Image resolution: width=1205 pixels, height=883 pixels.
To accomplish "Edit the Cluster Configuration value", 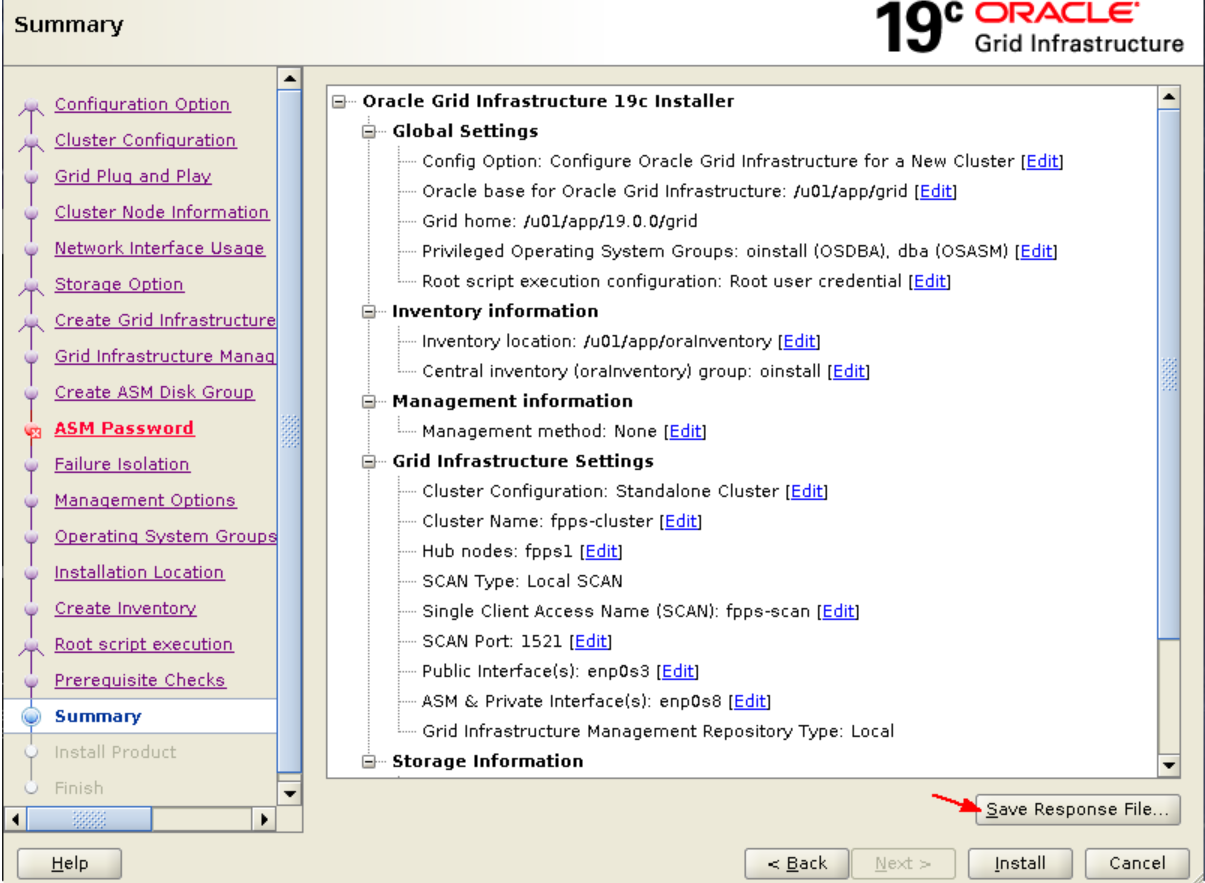I will click(x=806, y=491).
